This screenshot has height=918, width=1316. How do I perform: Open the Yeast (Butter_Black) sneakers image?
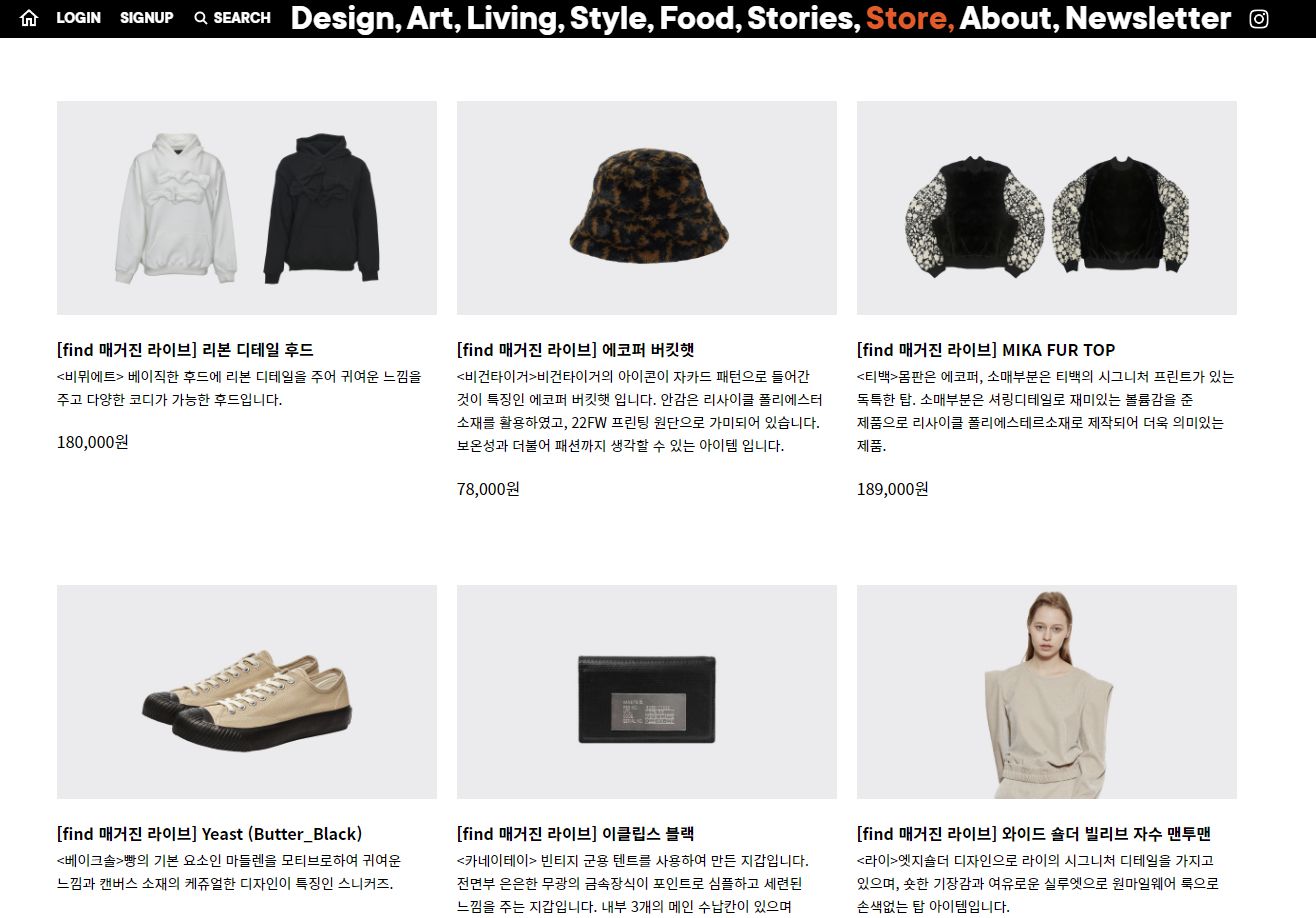click(x=247, y=692)
